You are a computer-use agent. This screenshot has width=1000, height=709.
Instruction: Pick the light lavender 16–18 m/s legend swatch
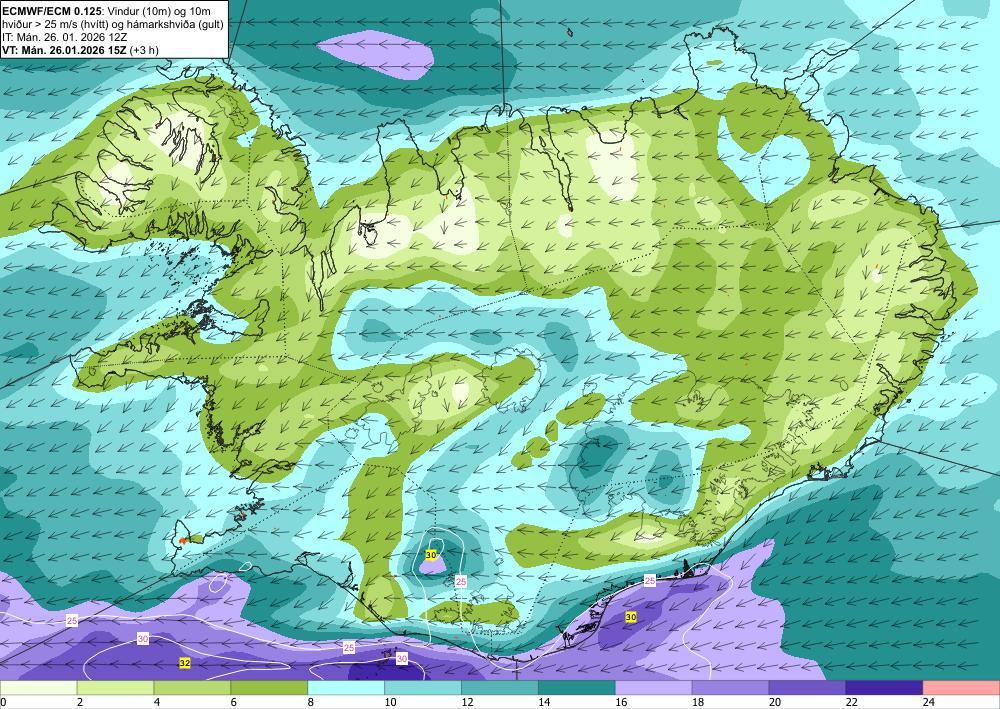654,687
